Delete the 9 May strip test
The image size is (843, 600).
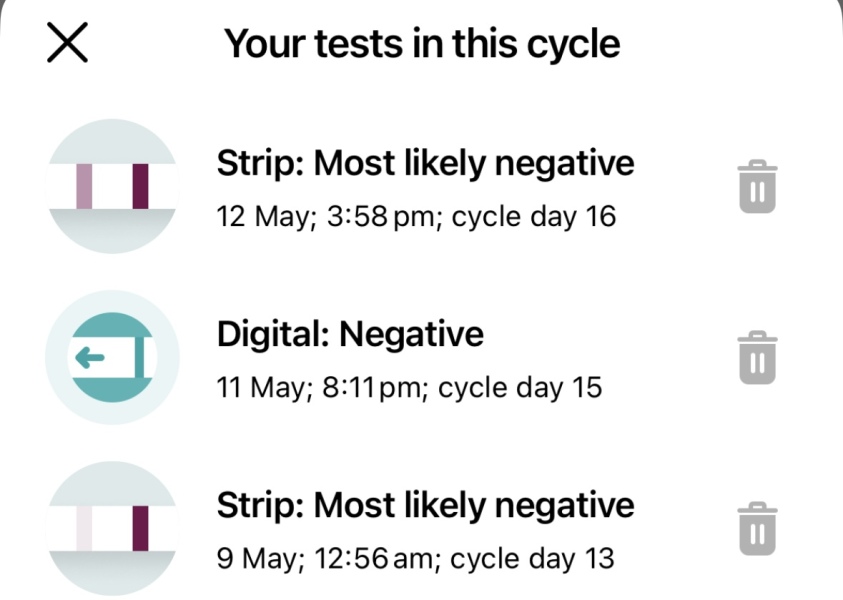tap(758, 529)
